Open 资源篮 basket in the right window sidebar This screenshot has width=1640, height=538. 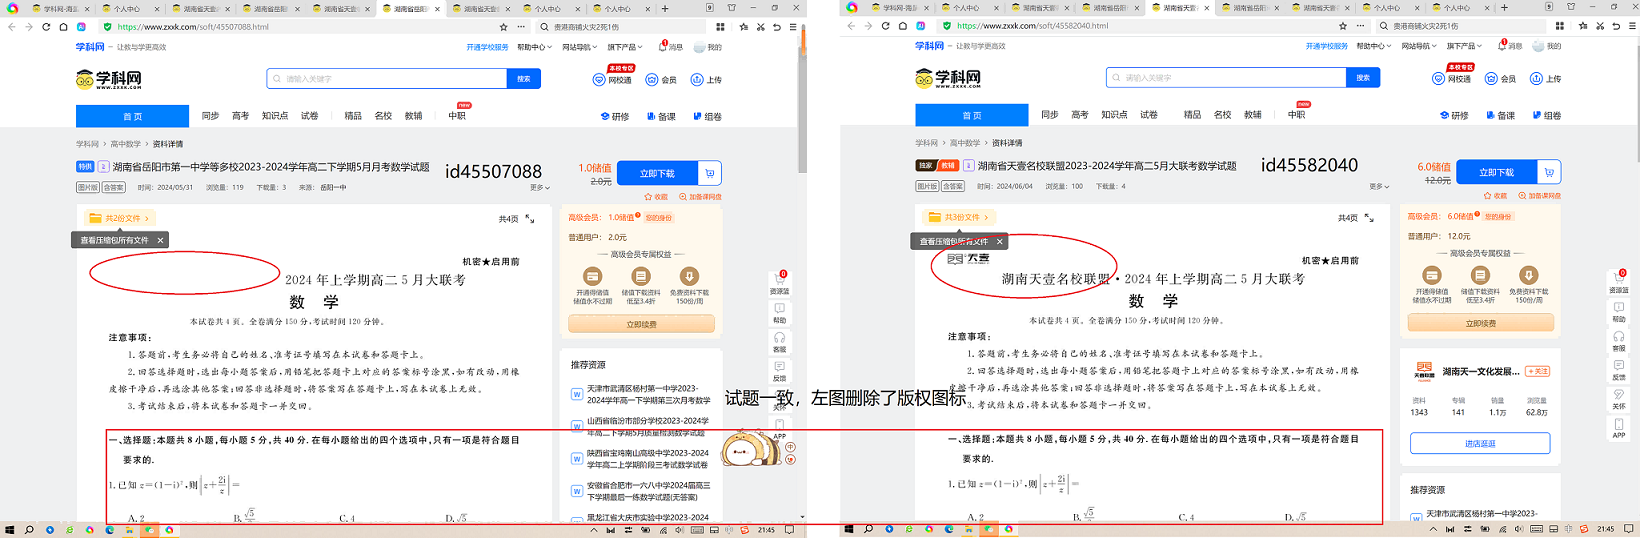[1618, 281]
